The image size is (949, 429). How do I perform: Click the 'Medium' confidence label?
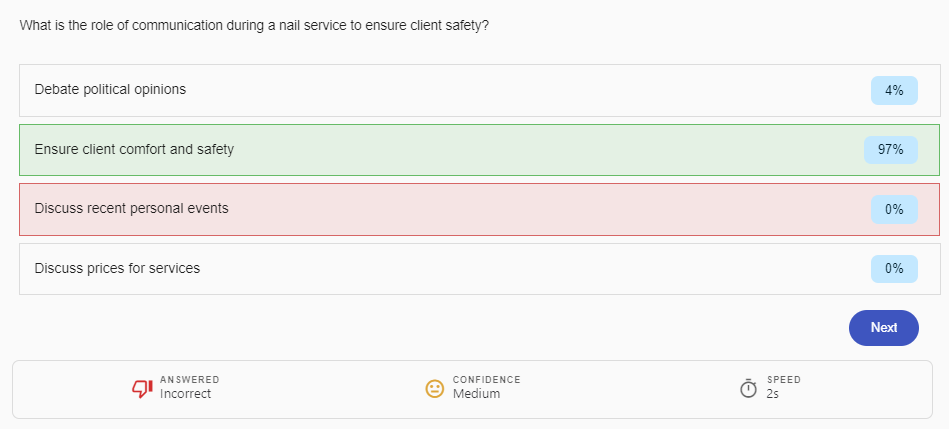[x=476, y=394]
